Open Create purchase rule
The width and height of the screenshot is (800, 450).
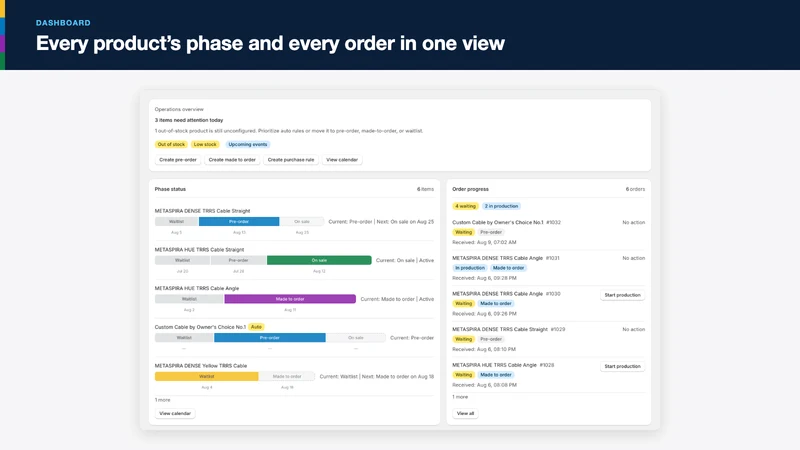point(291,160)
